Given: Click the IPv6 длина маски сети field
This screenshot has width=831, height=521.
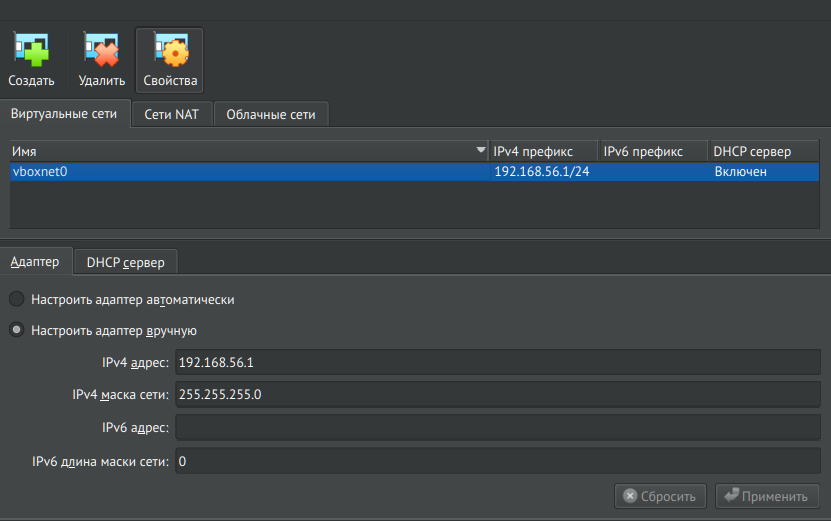Looking at the screenshot, I should 498,461.
